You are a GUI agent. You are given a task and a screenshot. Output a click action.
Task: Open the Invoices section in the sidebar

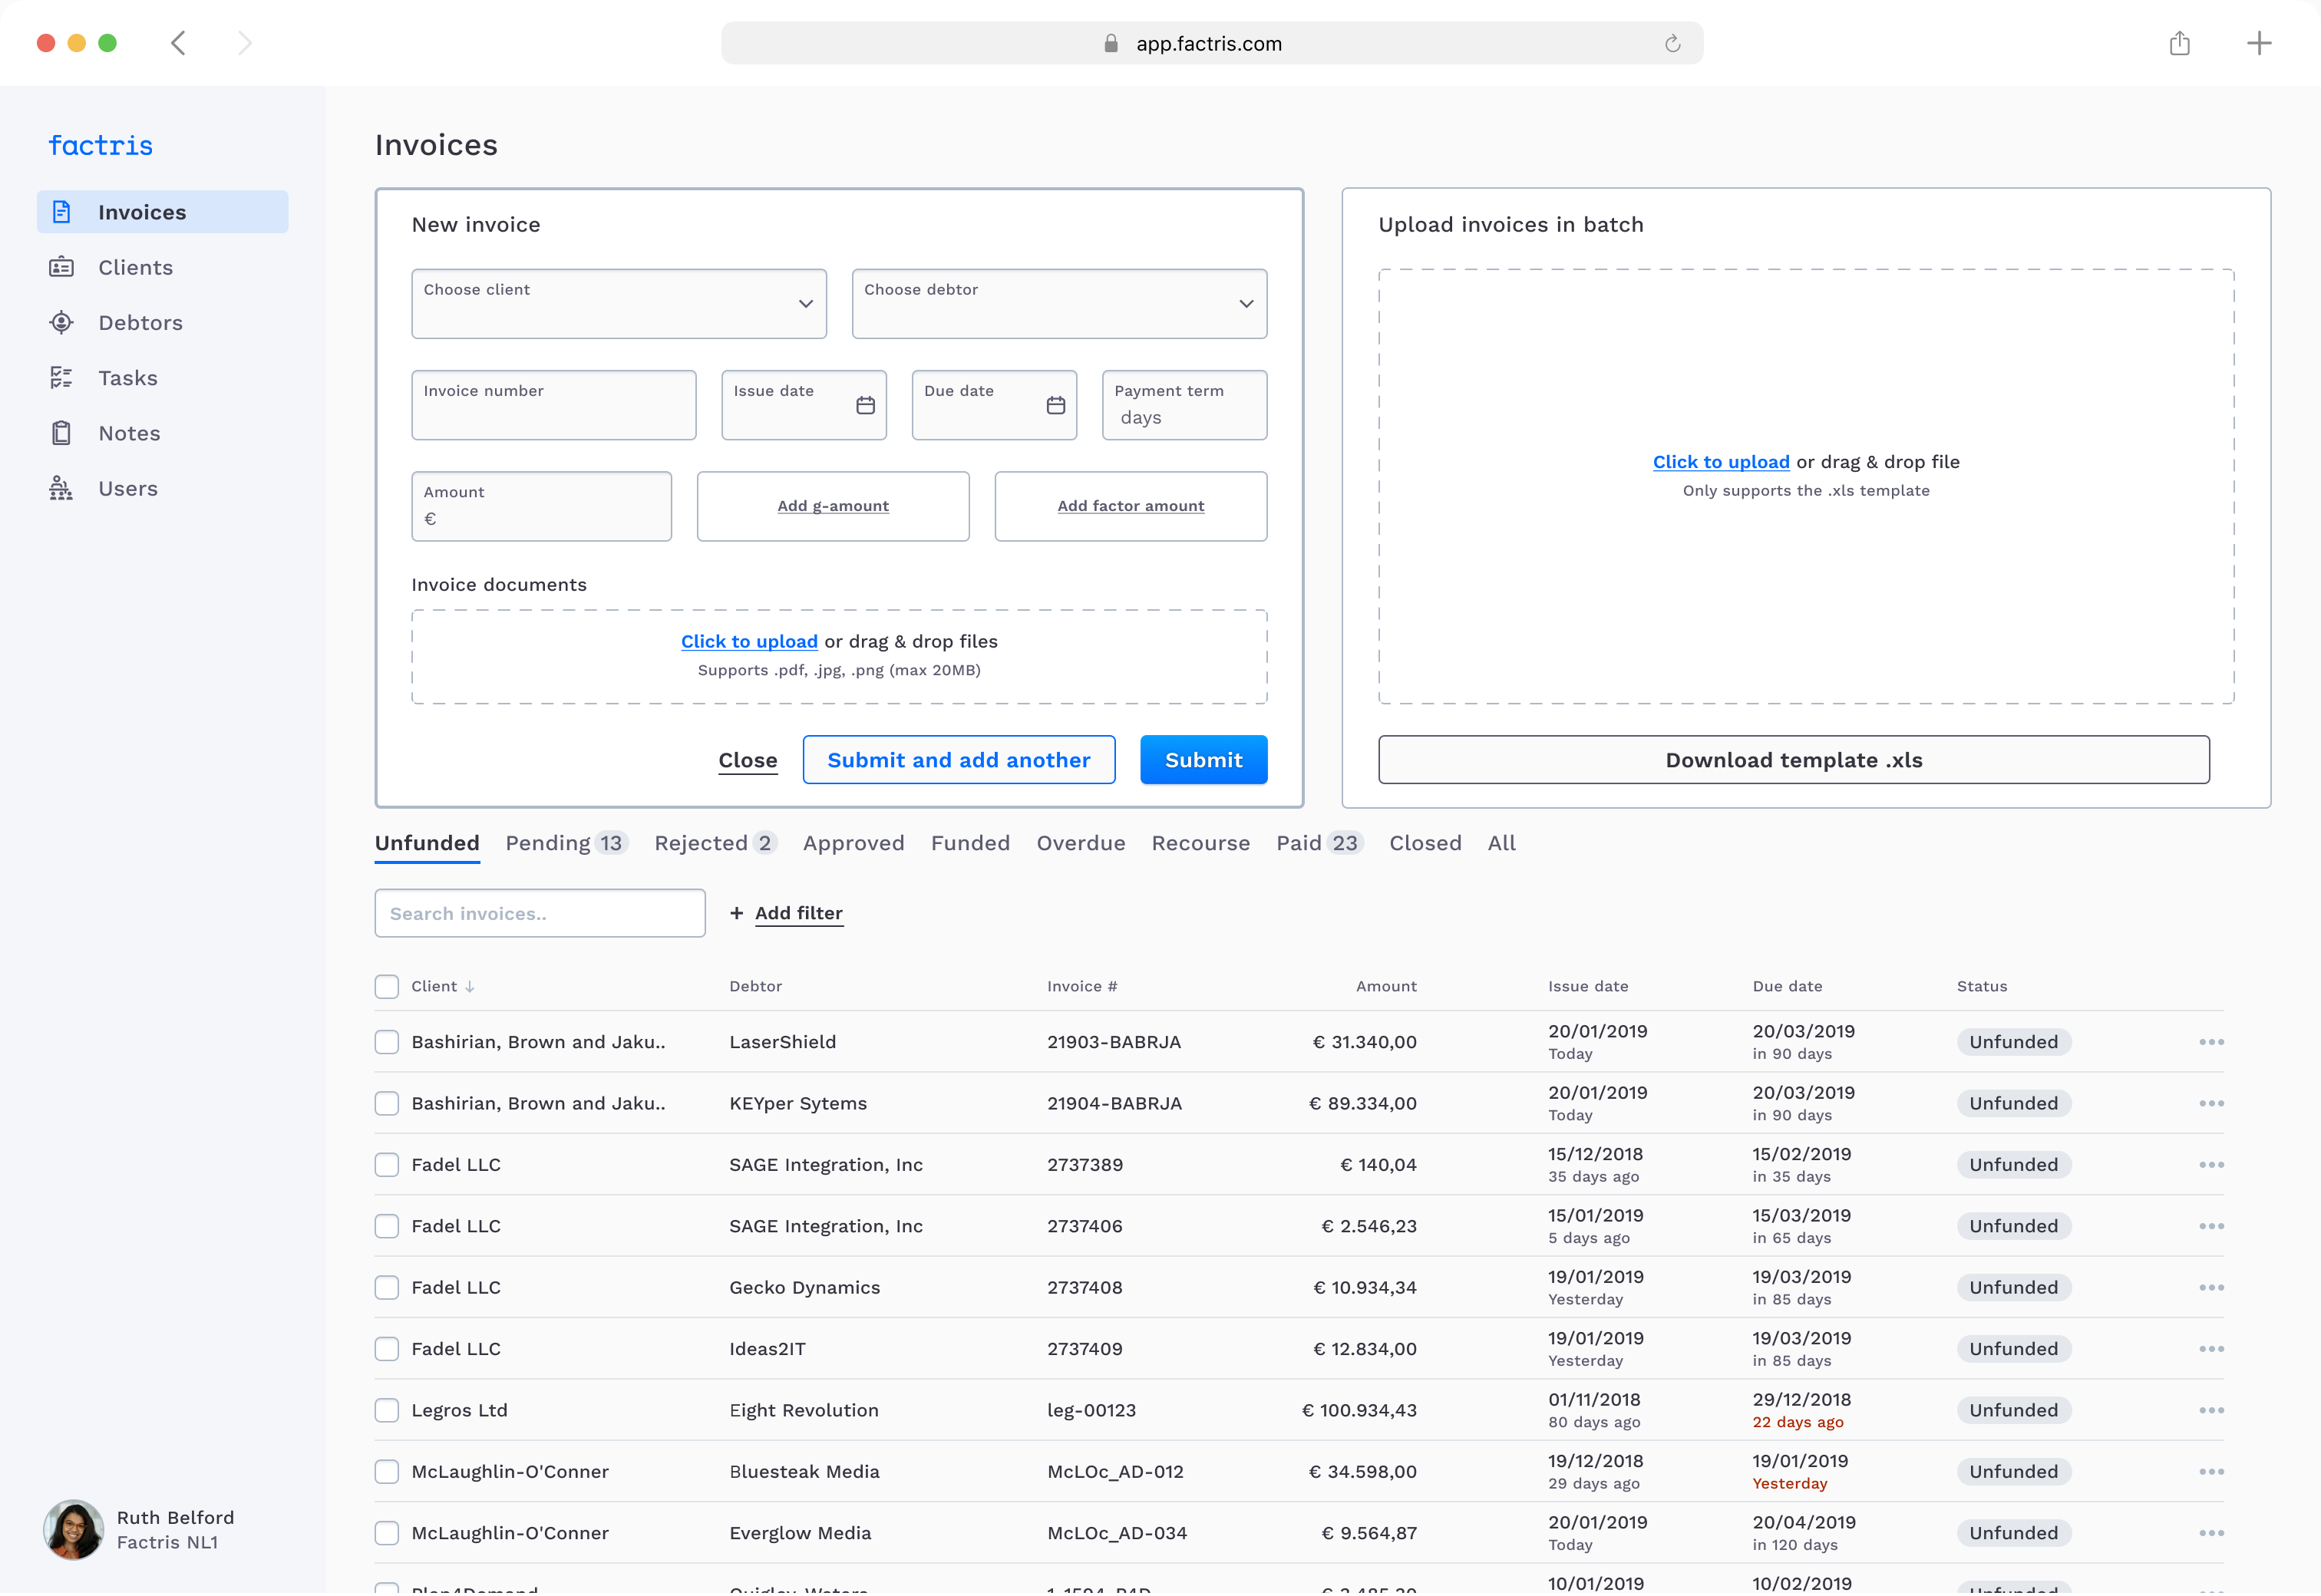tap(142, 211)
